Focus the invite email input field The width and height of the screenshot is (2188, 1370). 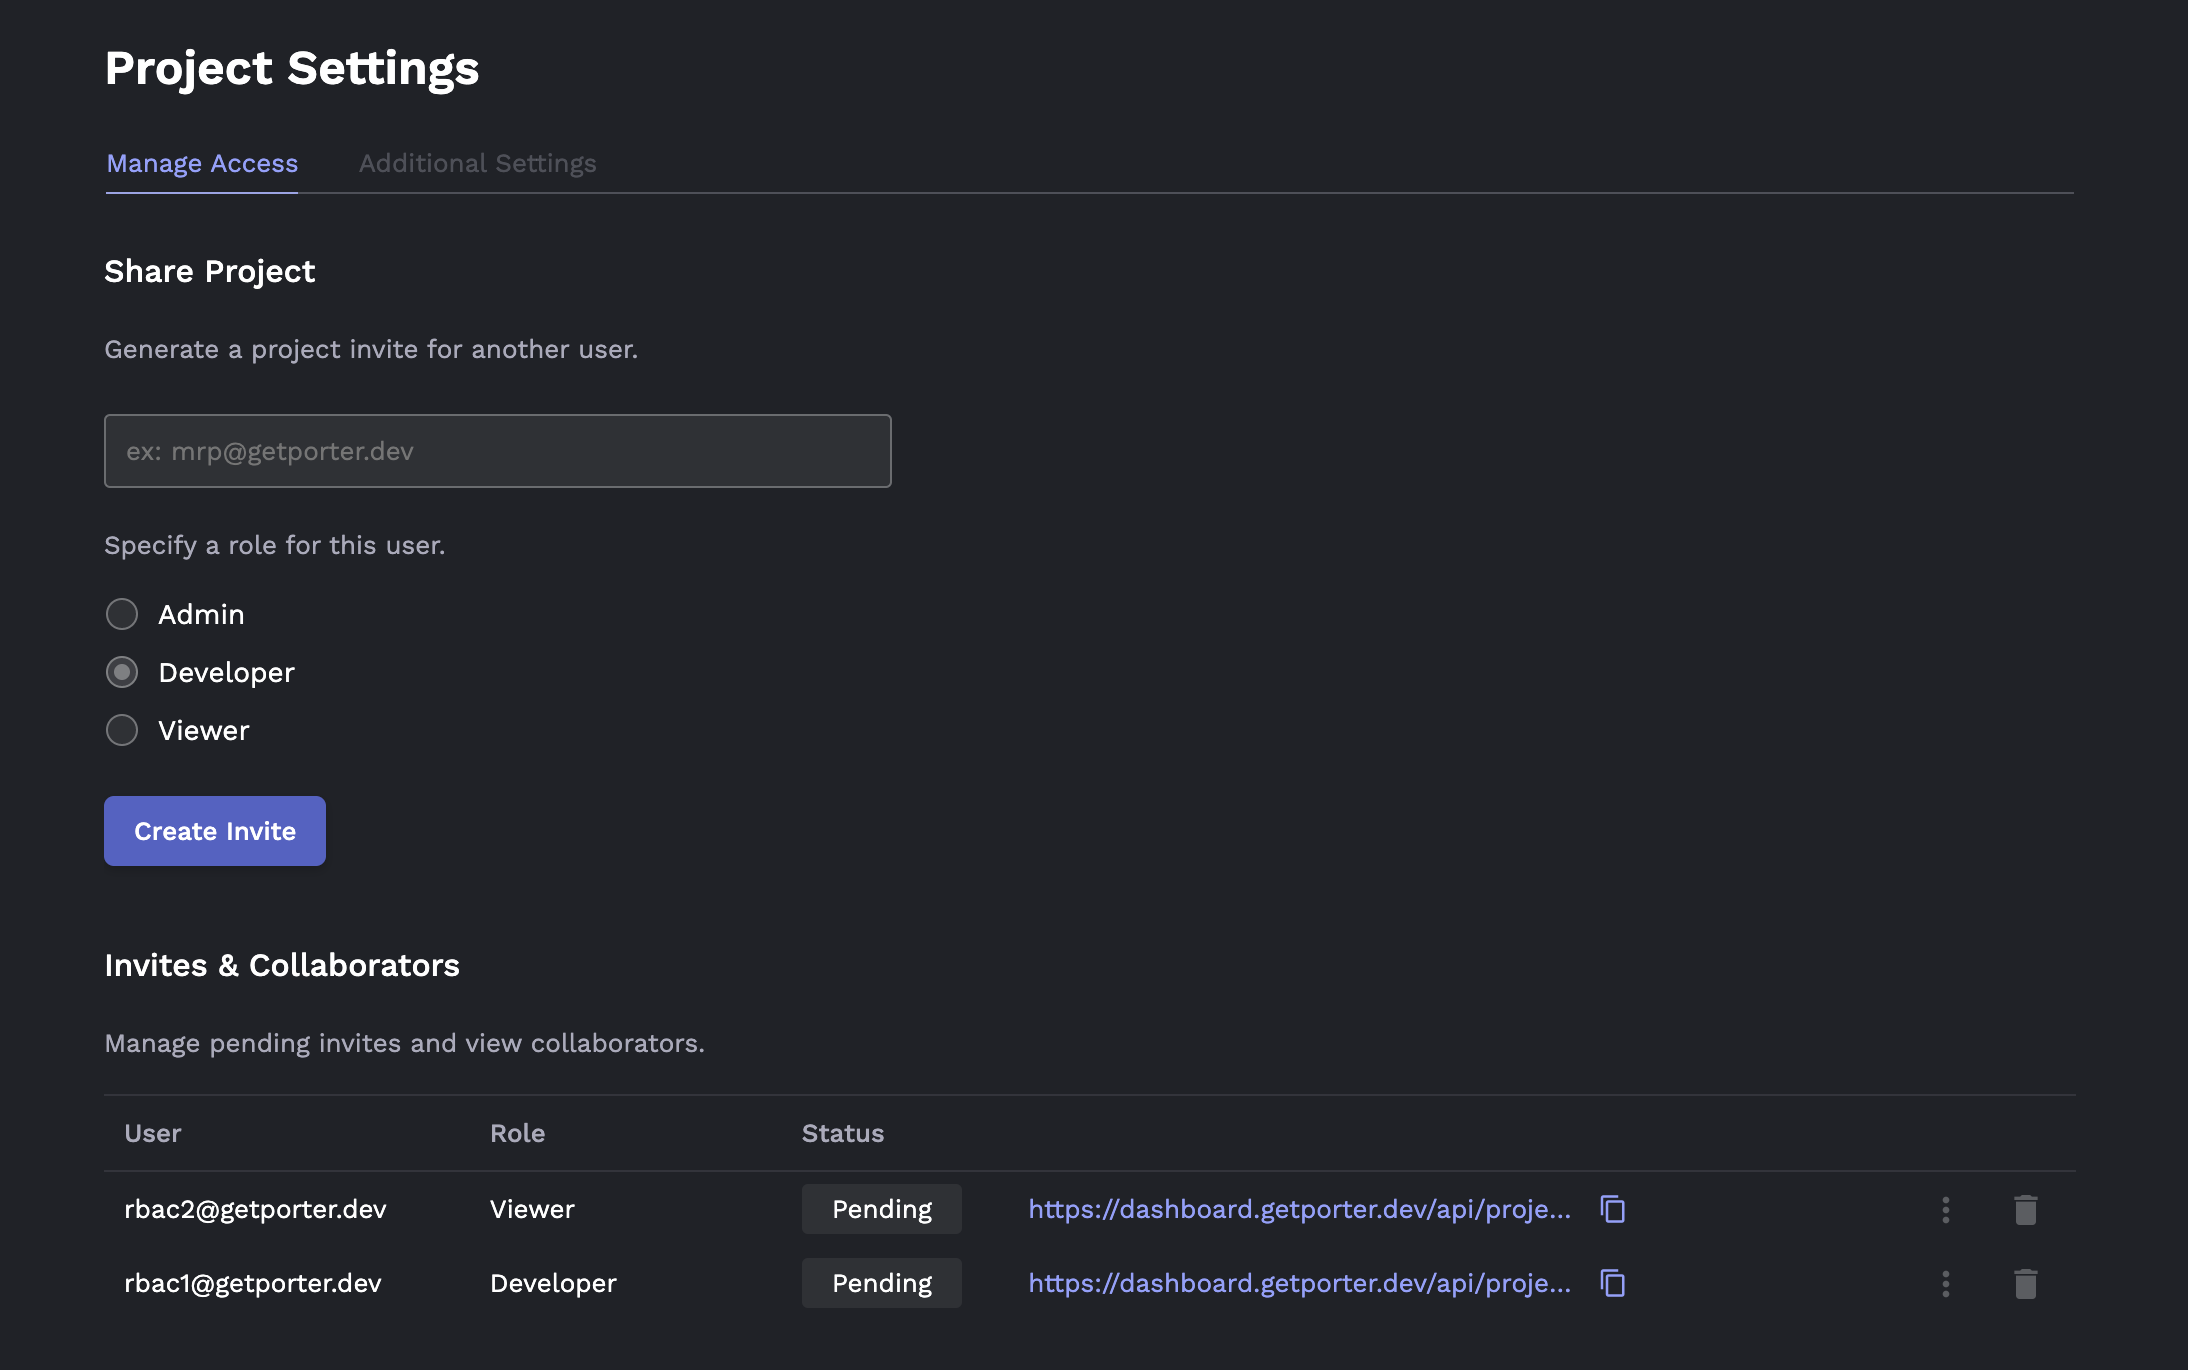497,451
